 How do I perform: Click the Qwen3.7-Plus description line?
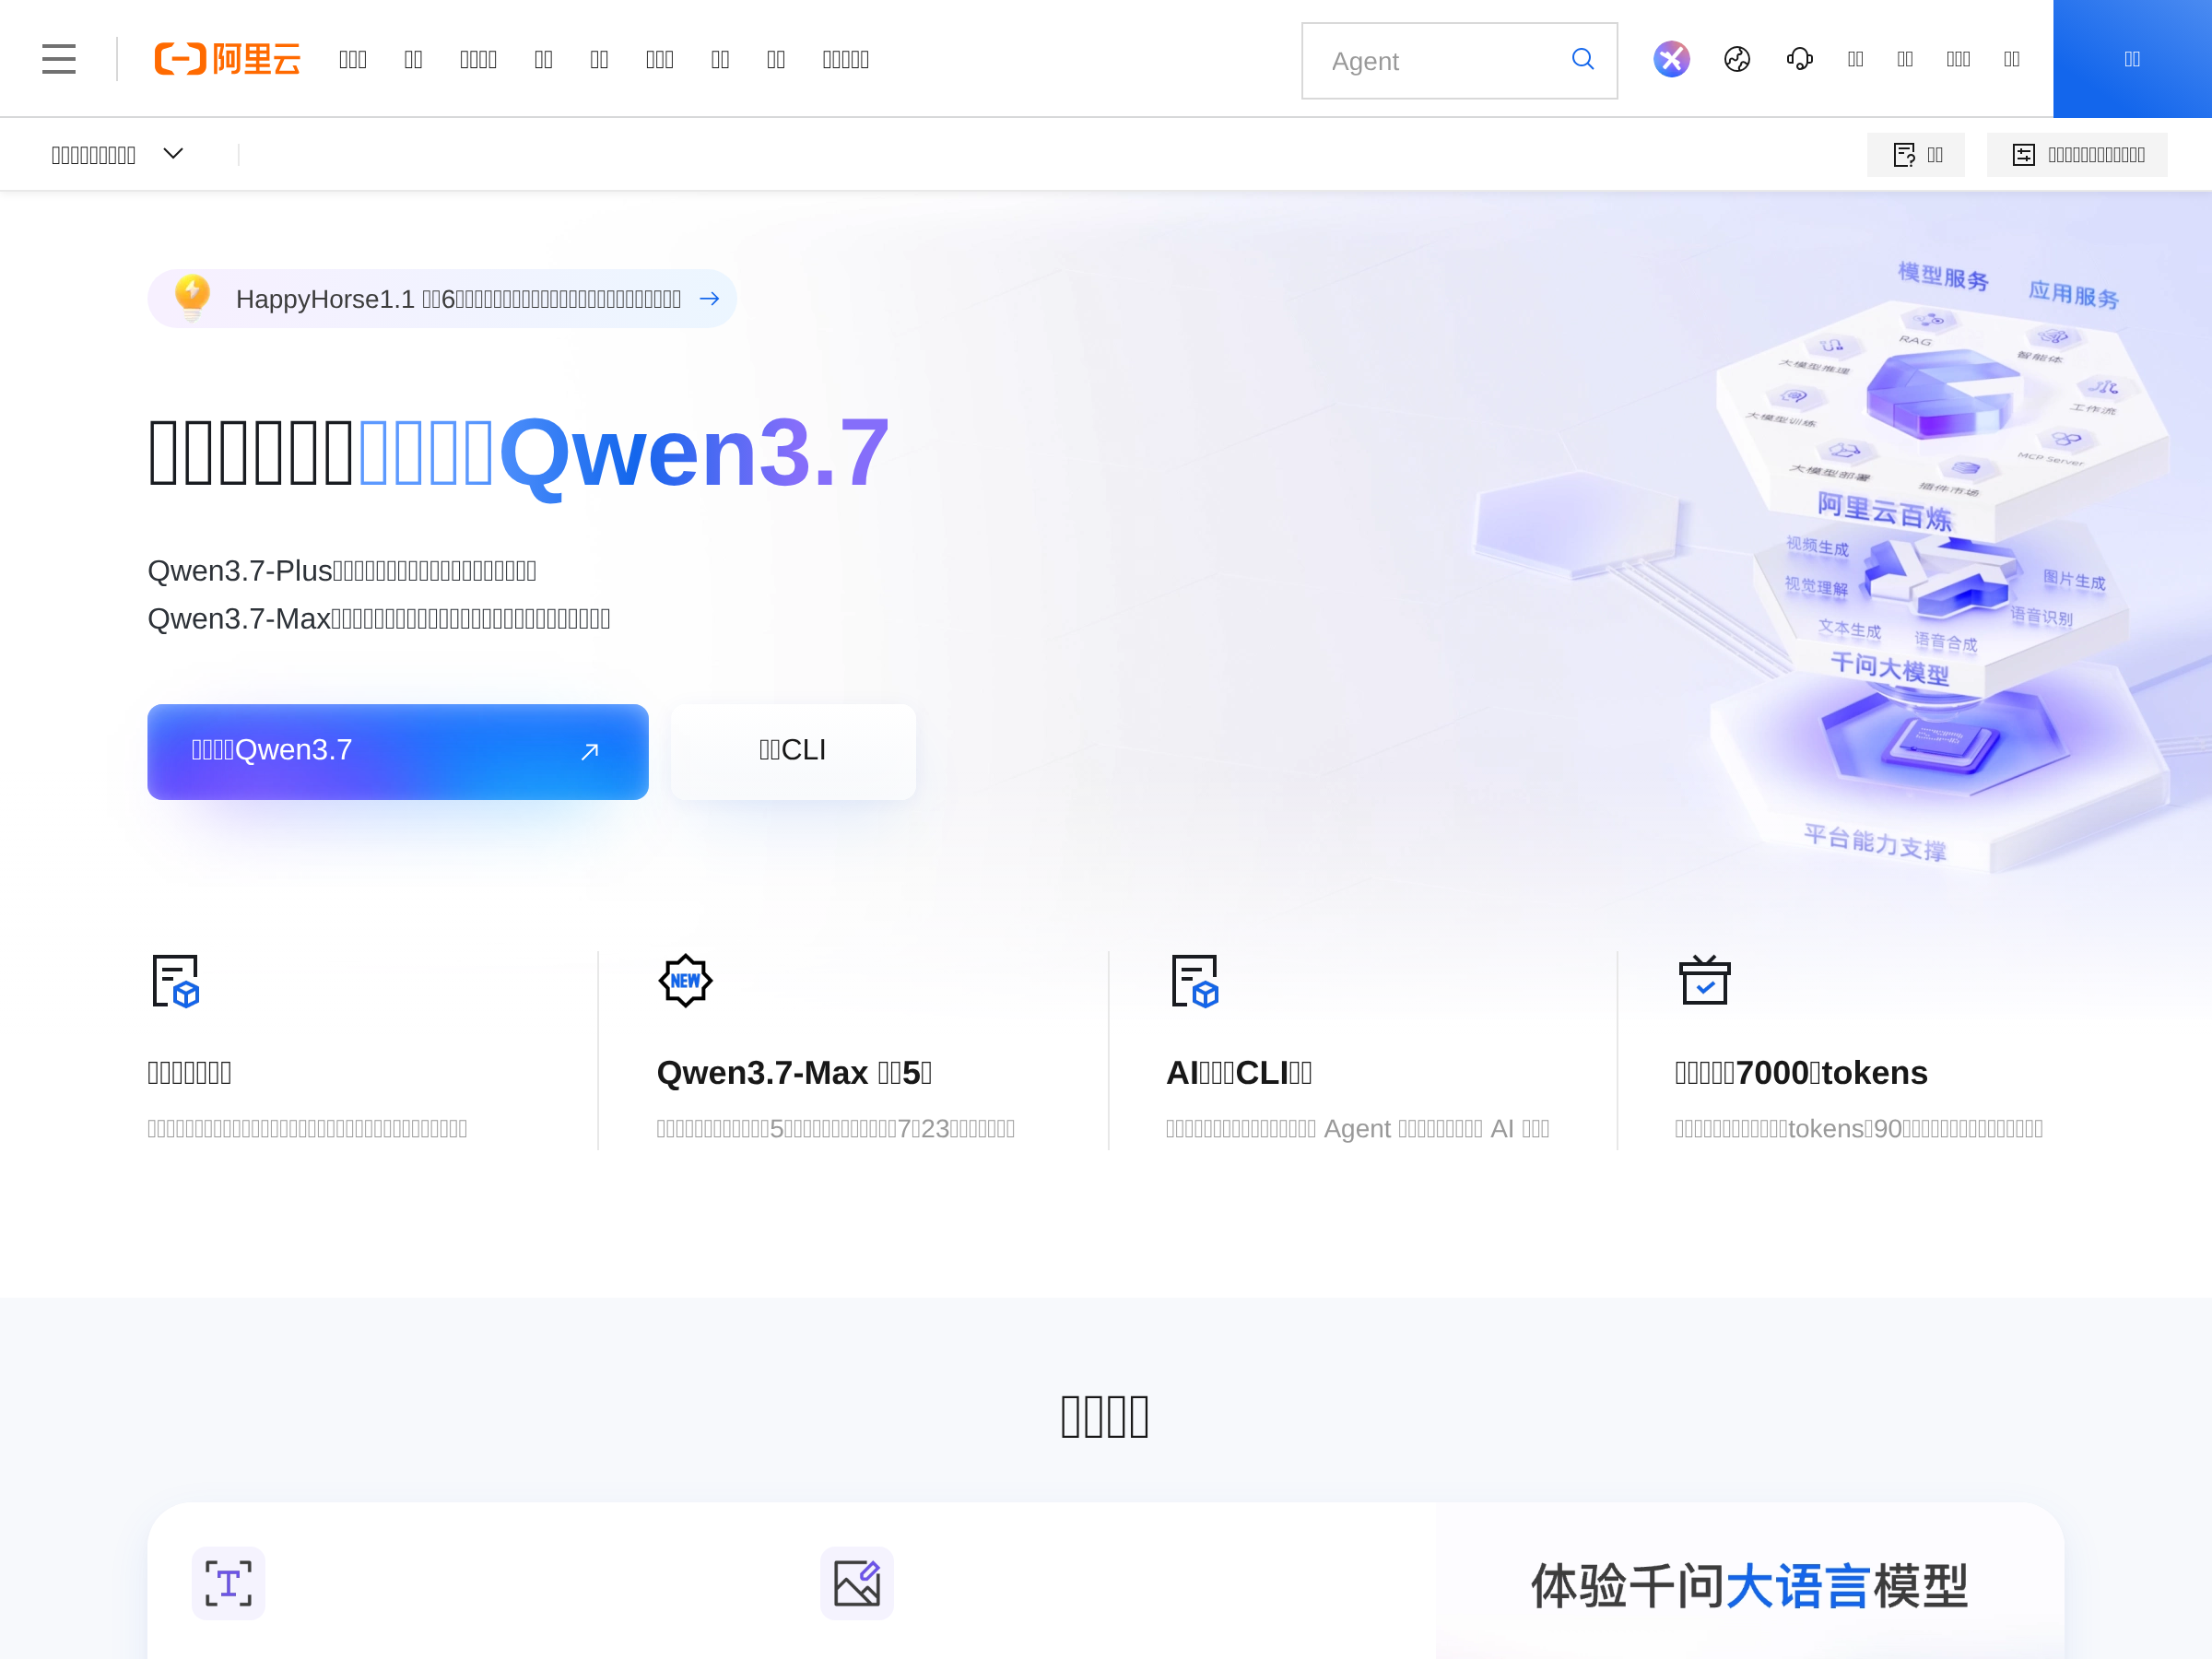pos(342,571)
